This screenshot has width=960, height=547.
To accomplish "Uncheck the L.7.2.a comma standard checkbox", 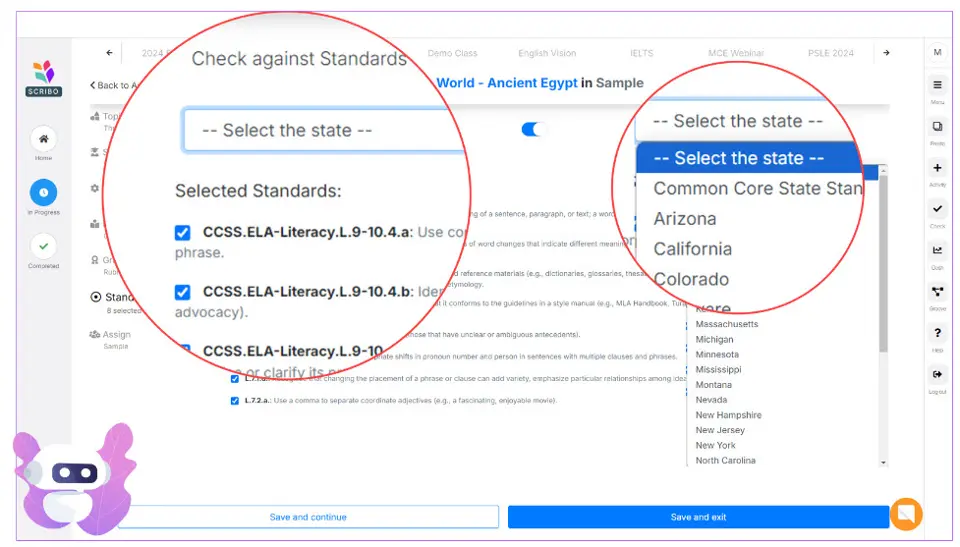I will tap(235, 401).
